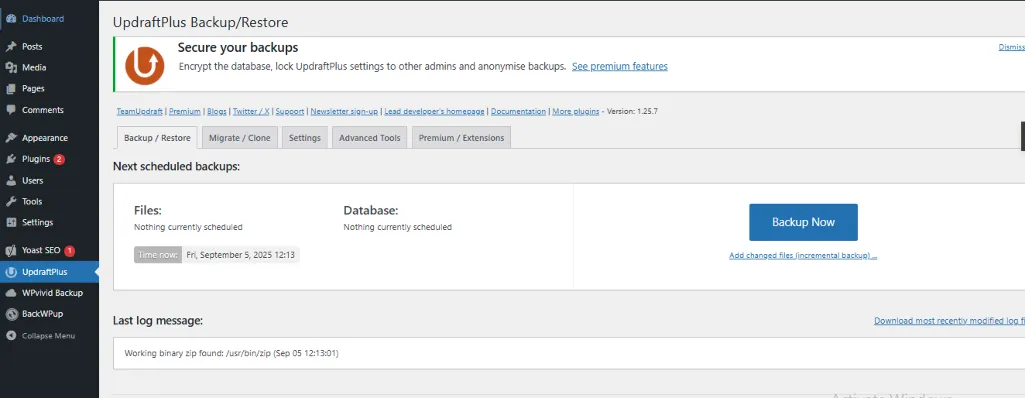The height and width of the screenshot is (398, 1025).
Task: Click the WPvivid Backup cloud icon
Action: 10,293
